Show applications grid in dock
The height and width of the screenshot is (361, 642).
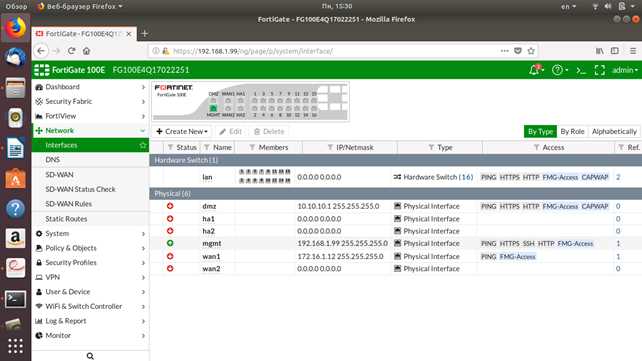click(x=15, y=346)
